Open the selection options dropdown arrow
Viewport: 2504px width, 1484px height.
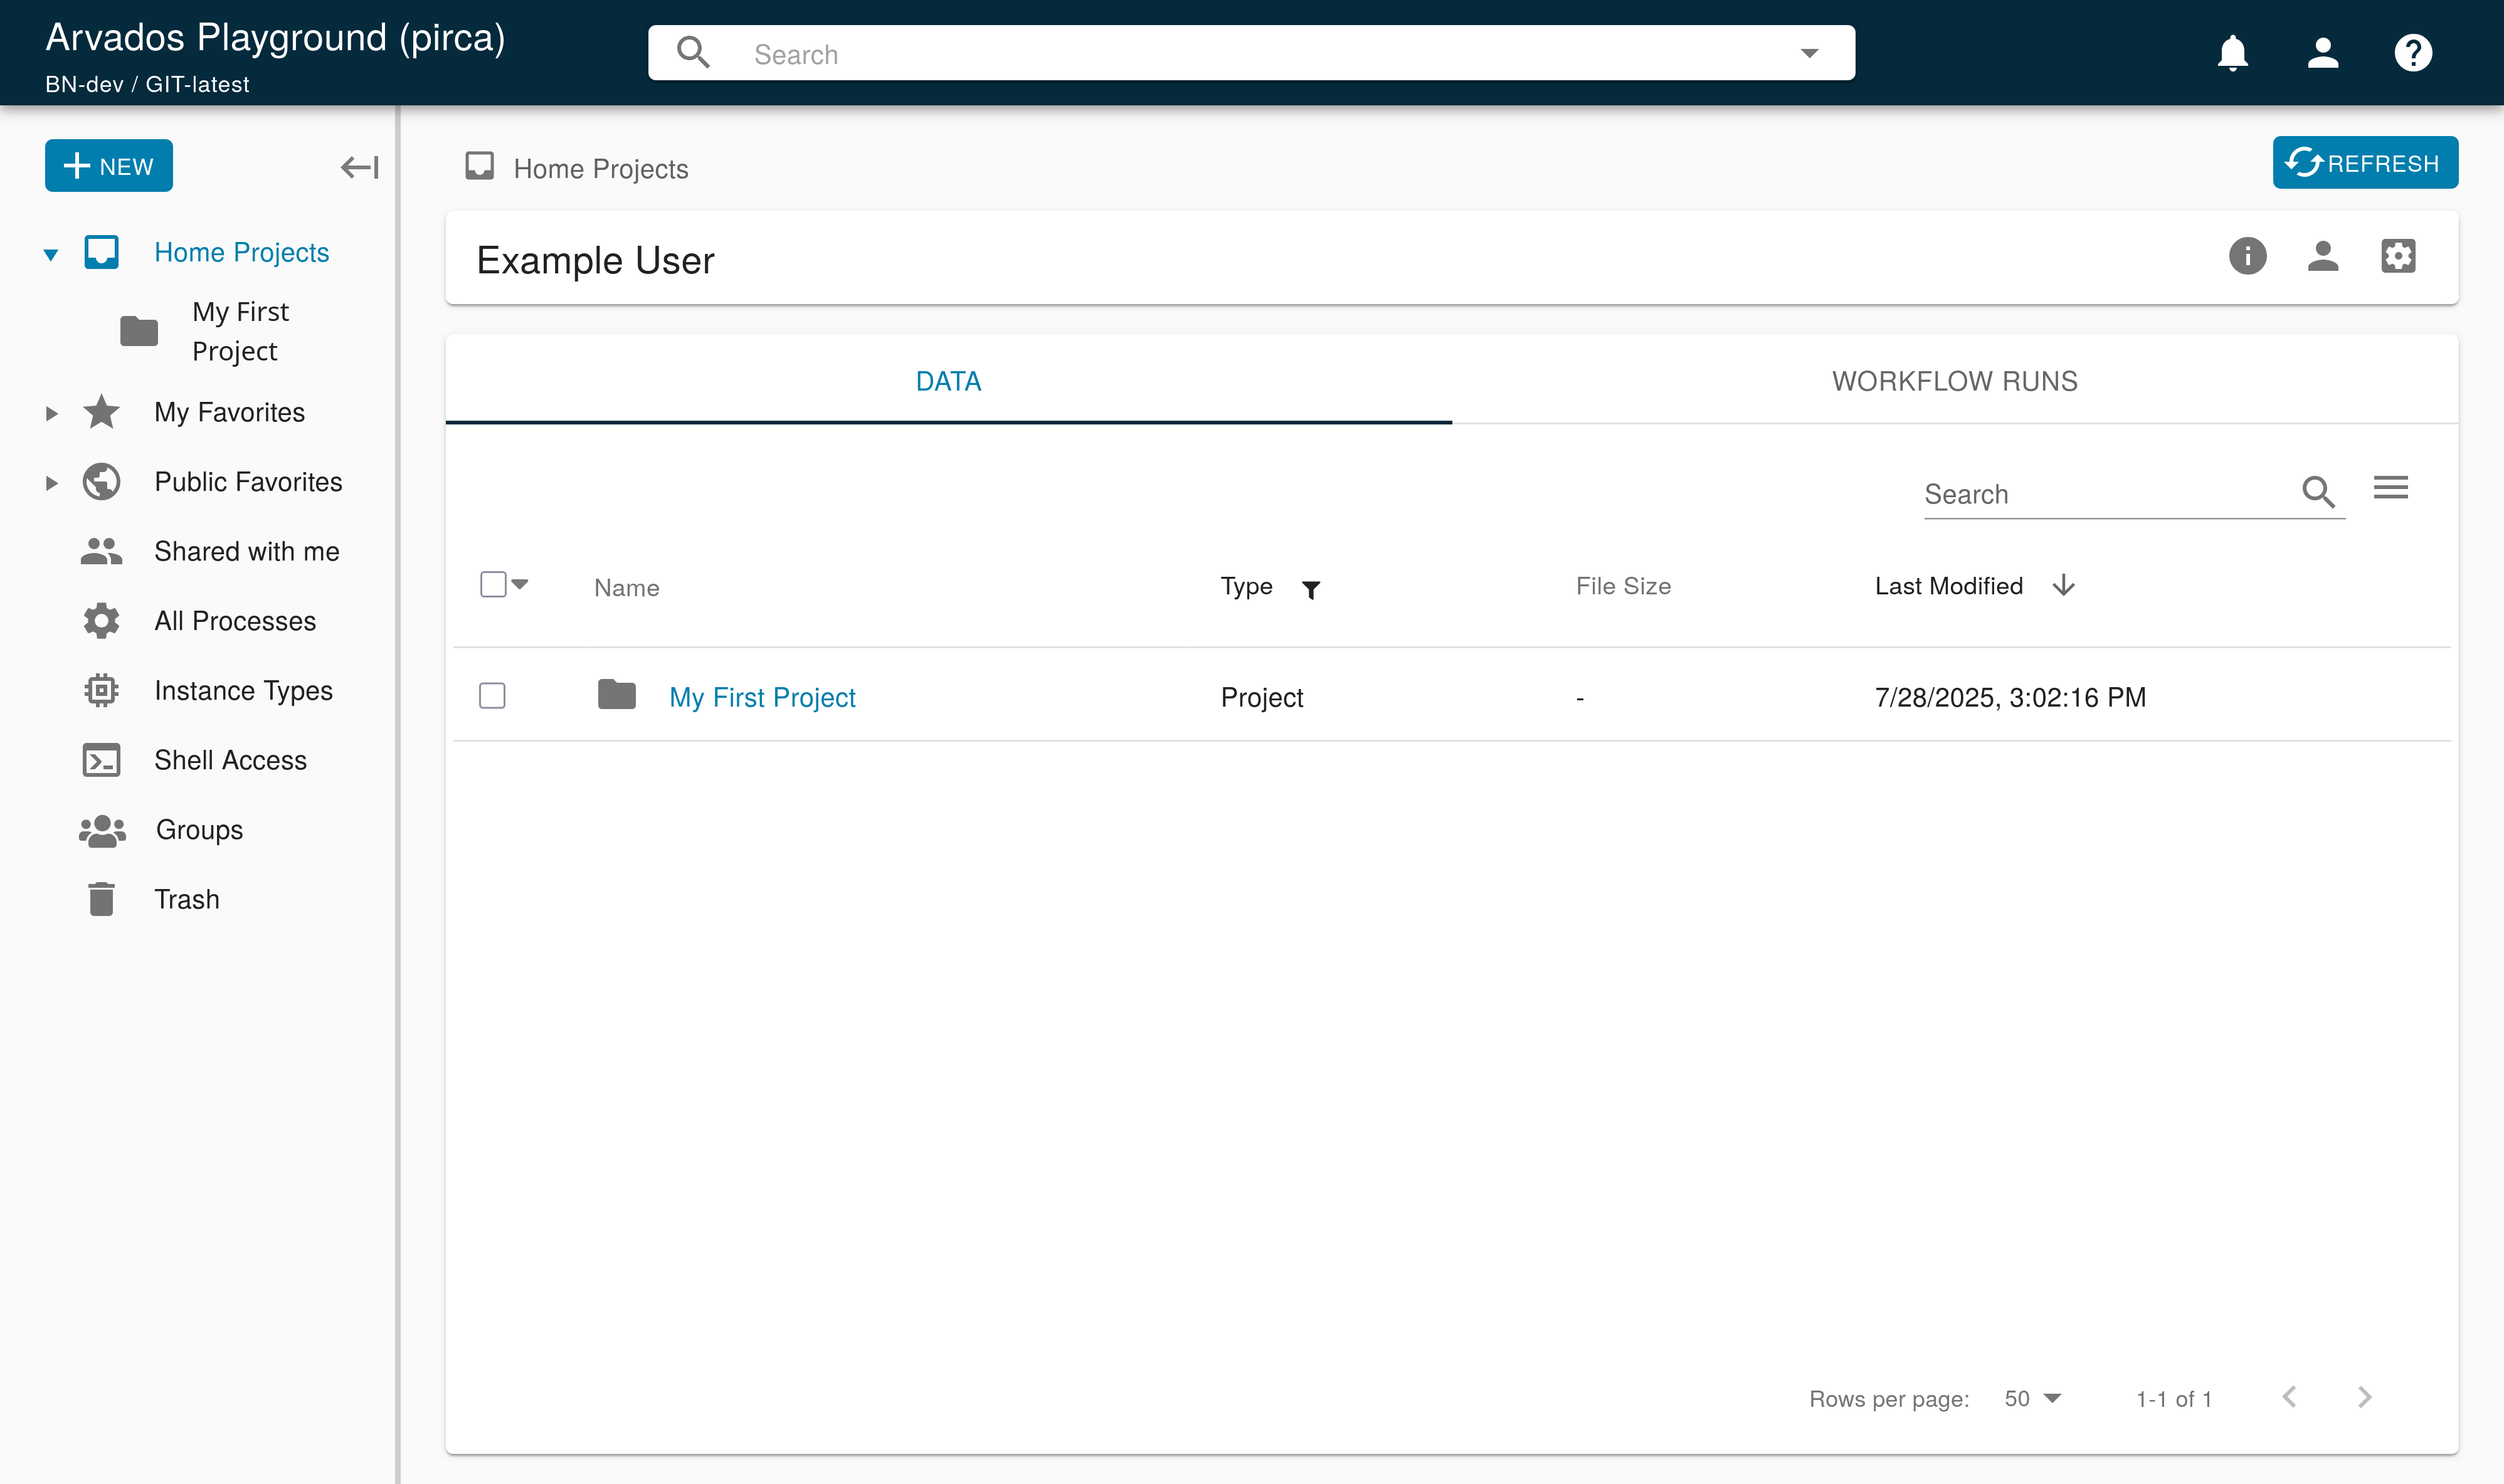tap(520, 584)
